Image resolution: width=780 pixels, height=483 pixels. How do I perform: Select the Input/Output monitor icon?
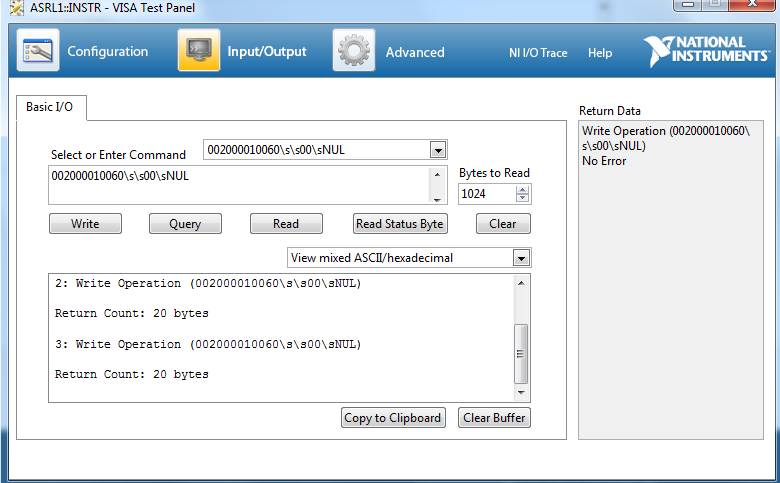point(199,50)
